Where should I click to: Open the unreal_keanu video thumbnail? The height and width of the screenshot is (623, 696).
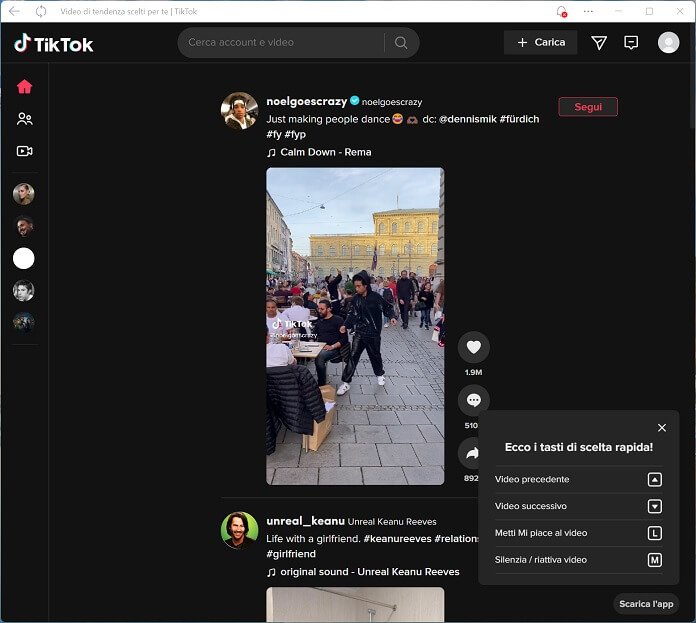pos(355,604)
